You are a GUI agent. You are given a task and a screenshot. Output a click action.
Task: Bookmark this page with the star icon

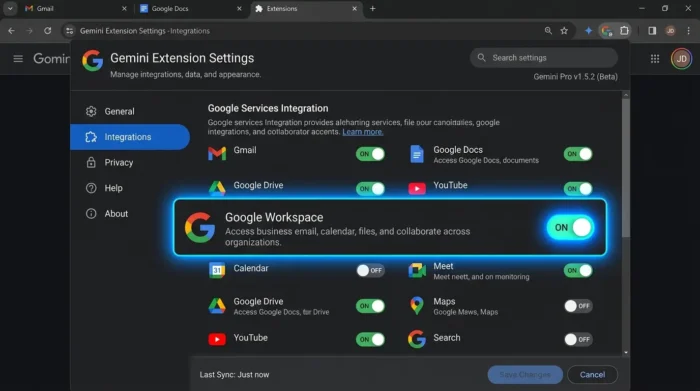coord(564,31)
